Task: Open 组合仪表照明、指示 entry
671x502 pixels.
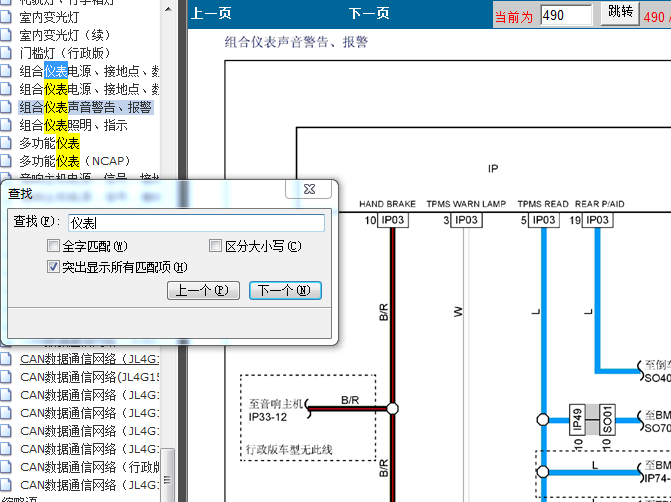Action: [x=73, y=125]
